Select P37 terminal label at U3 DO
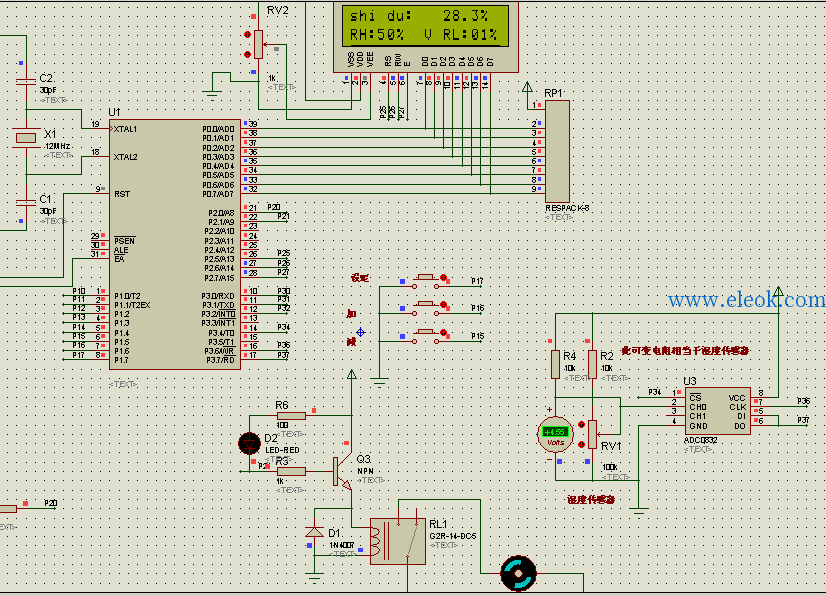 (x=803, y=420)
